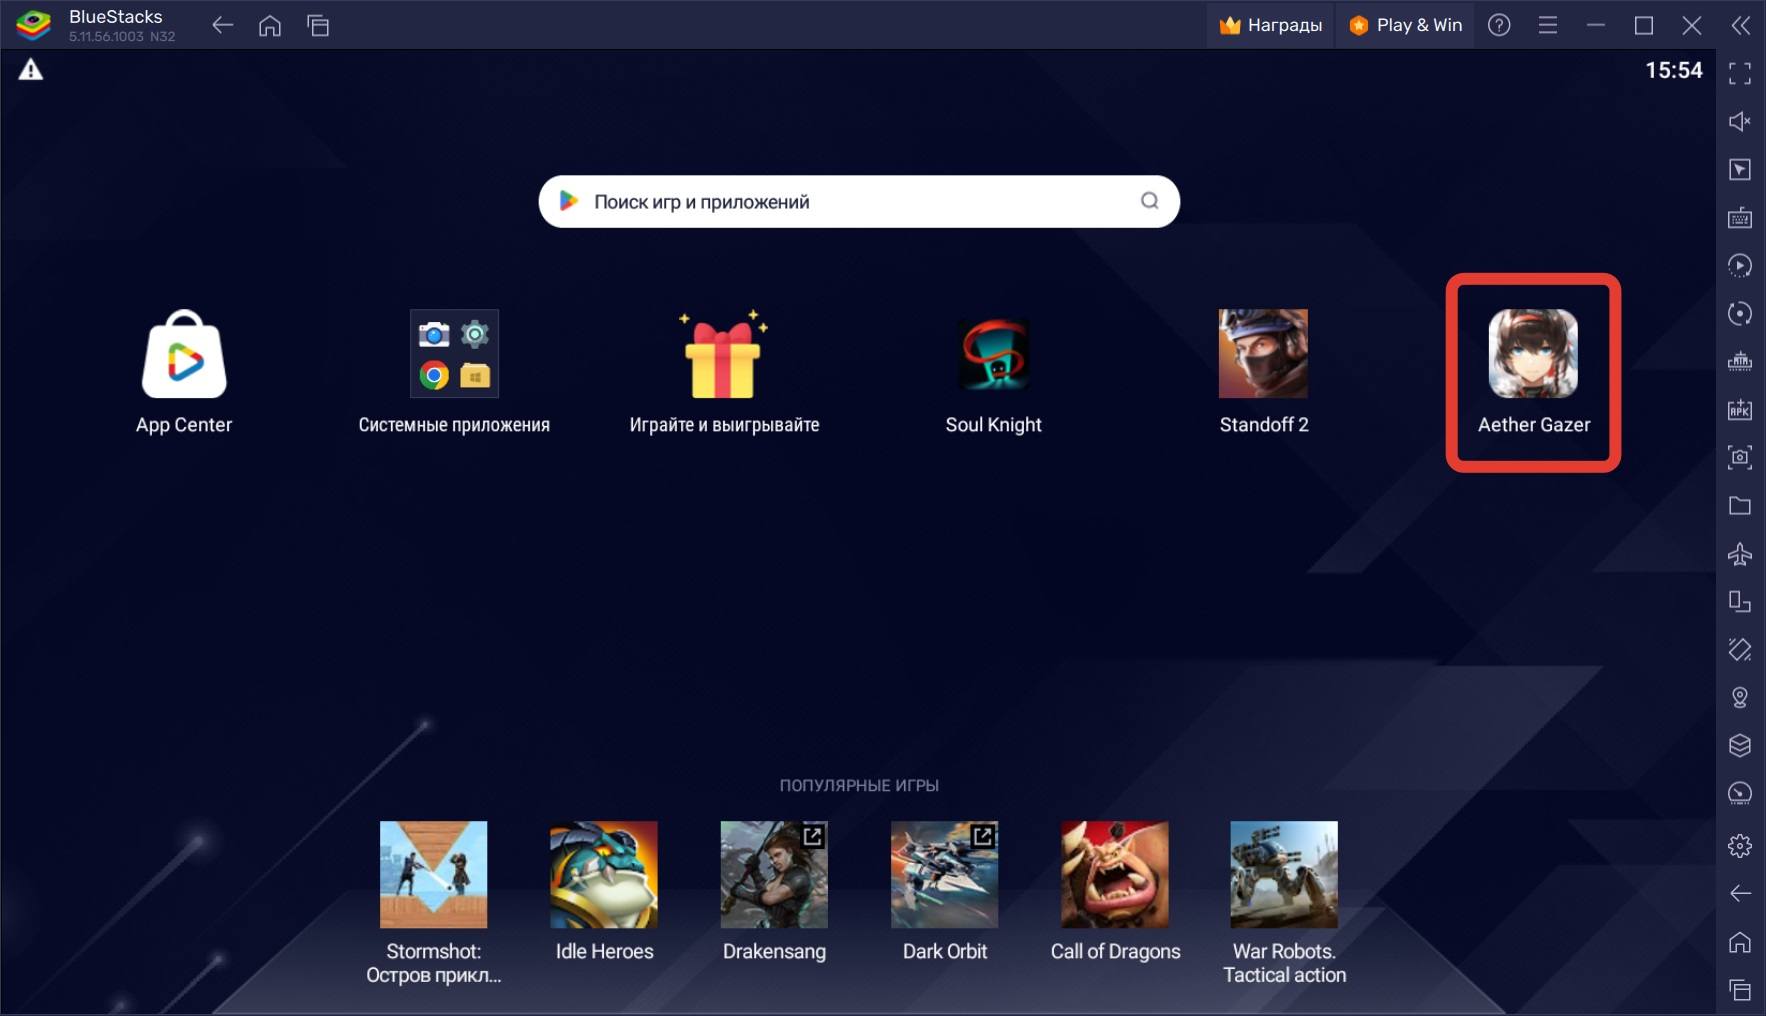
Task: Open Idle Heroes popular game thumbnail
Action: 604,874
